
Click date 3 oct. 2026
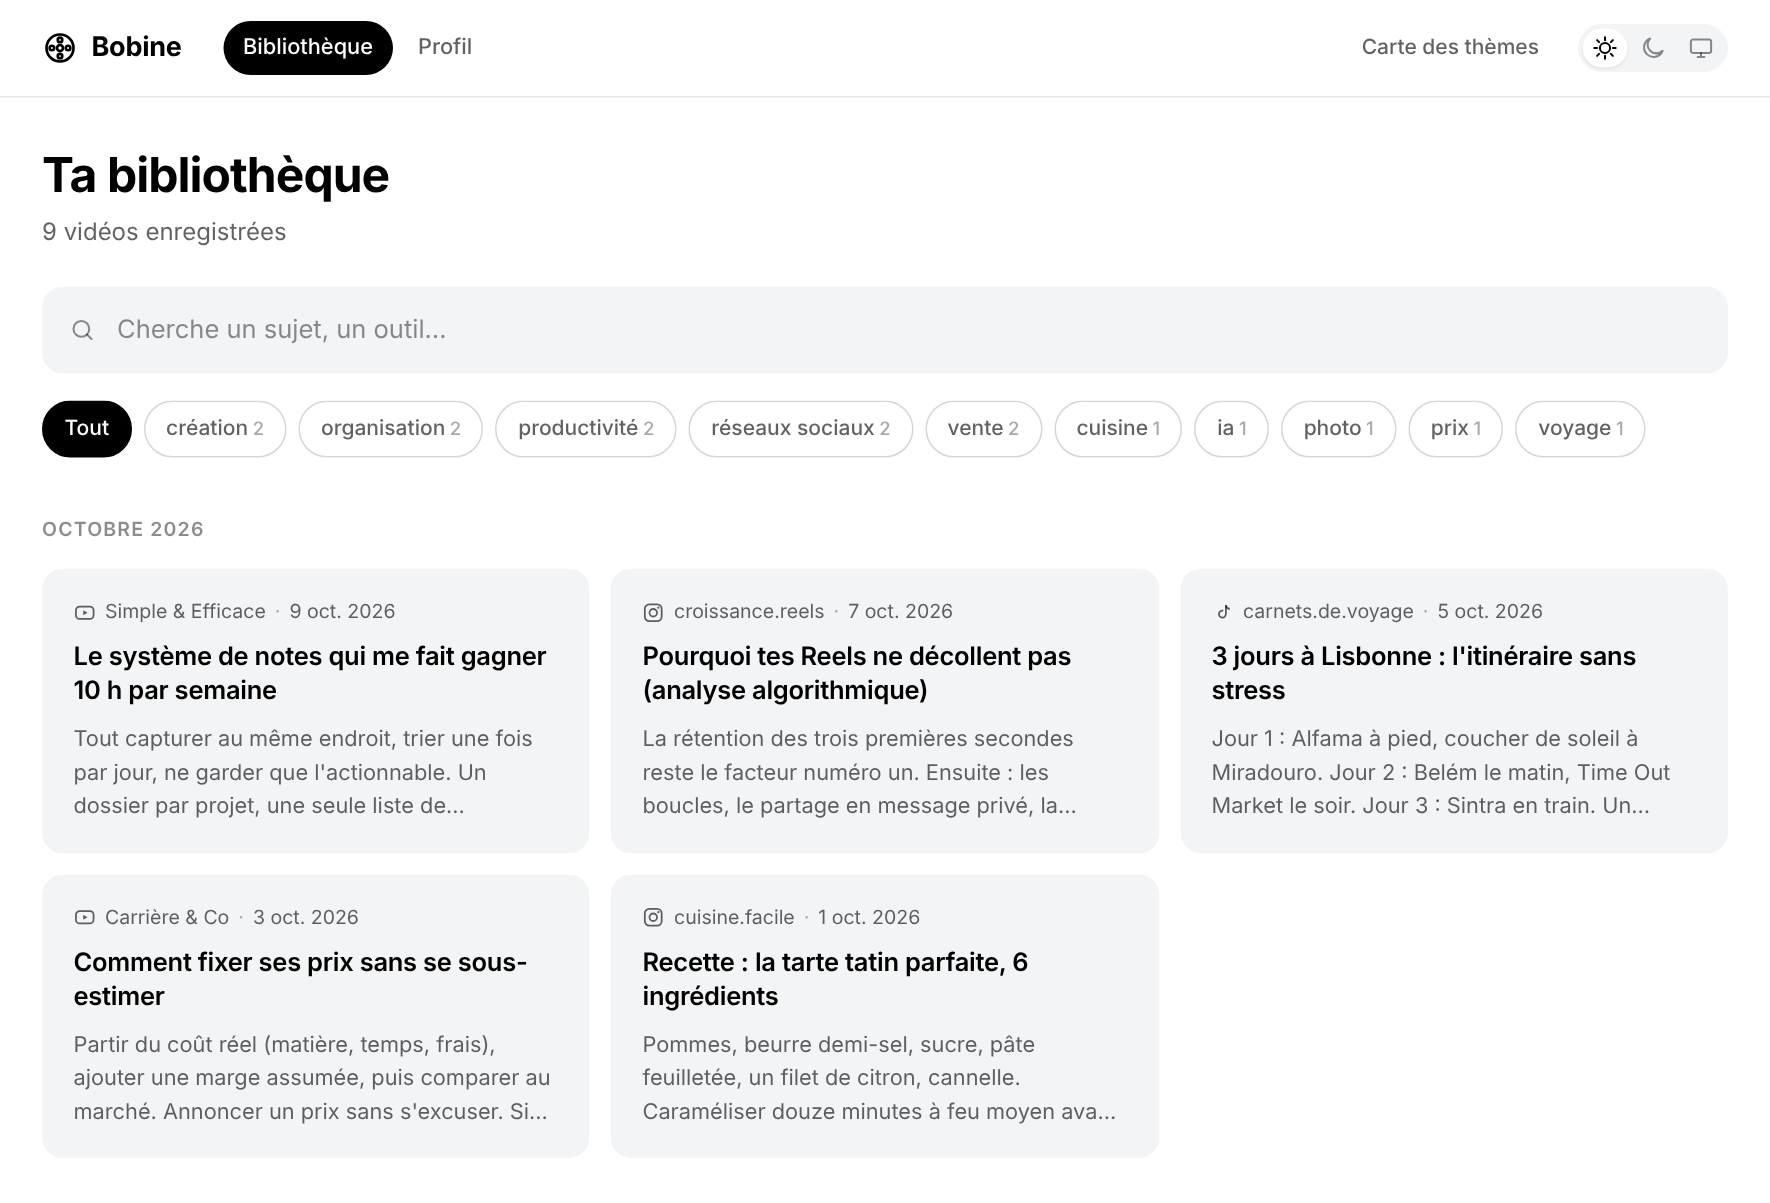[306, 917]
